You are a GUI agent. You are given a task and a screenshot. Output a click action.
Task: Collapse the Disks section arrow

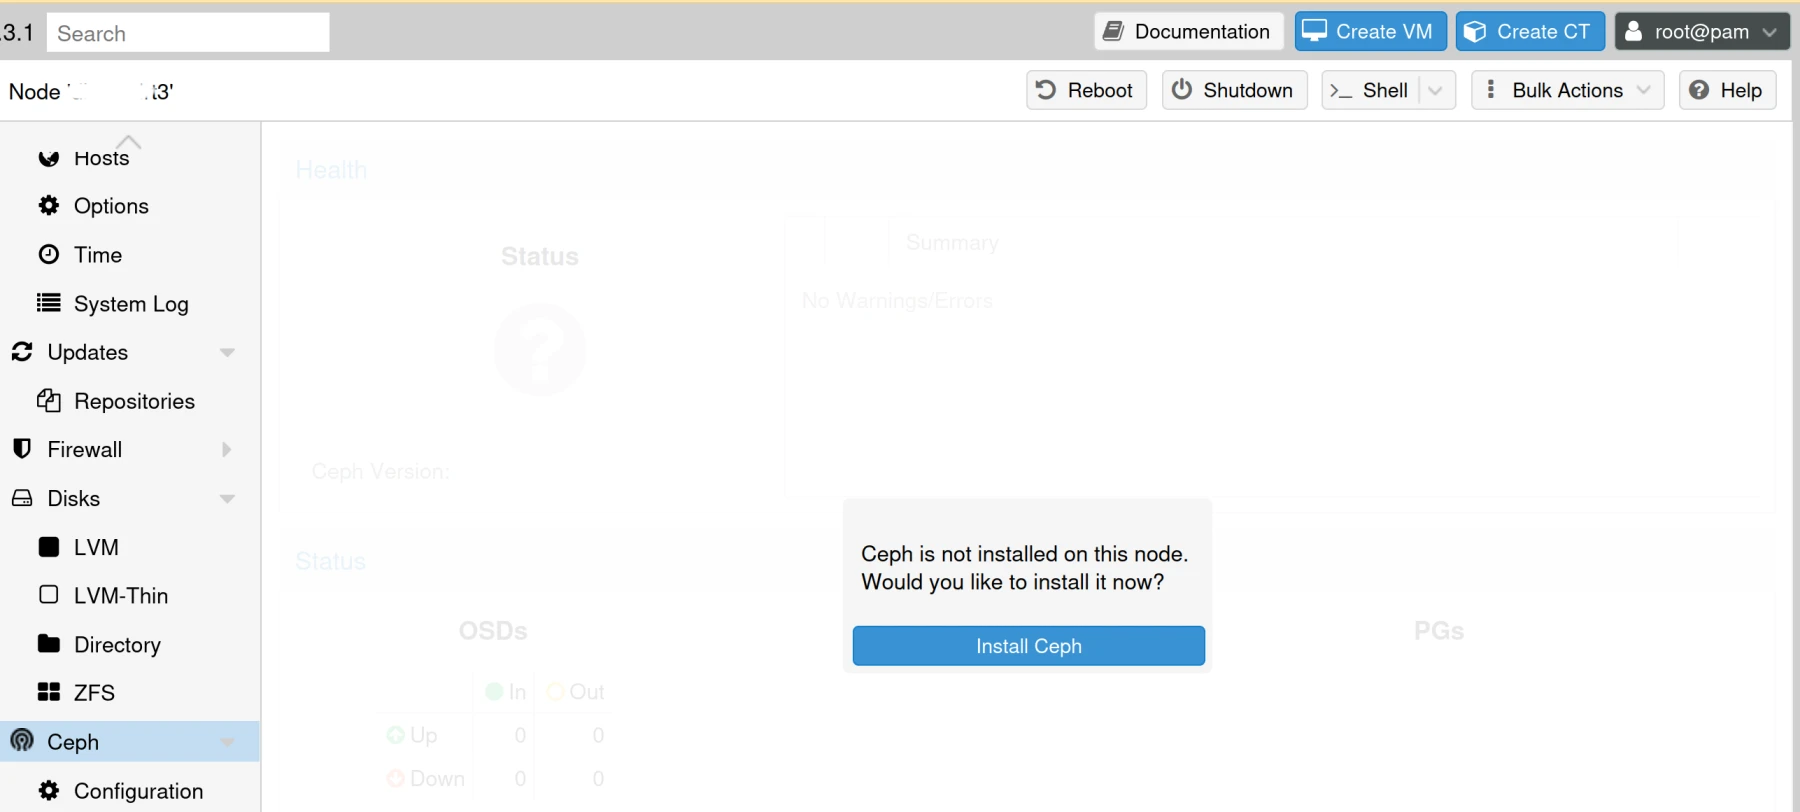[227, 498]
